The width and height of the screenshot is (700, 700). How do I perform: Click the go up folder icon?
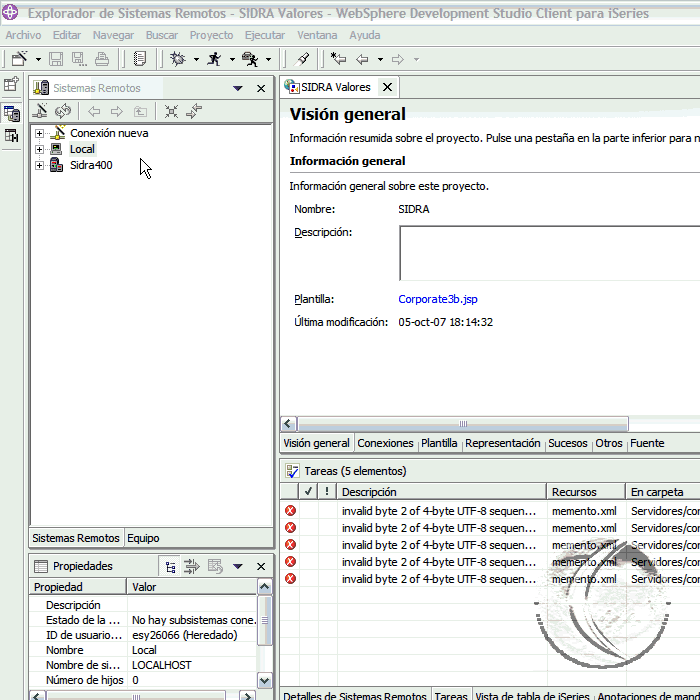(140, 111)
